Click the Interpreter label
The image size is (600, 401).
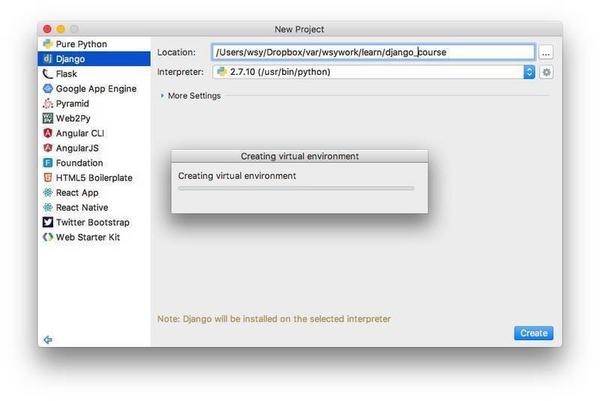pyautogui.click(x=180, y=72)
